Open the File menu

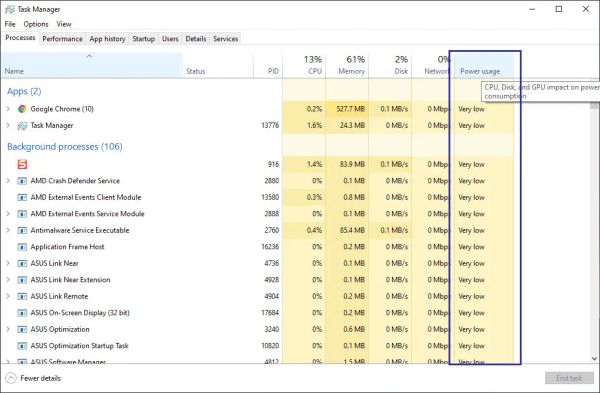click(10, 24)
